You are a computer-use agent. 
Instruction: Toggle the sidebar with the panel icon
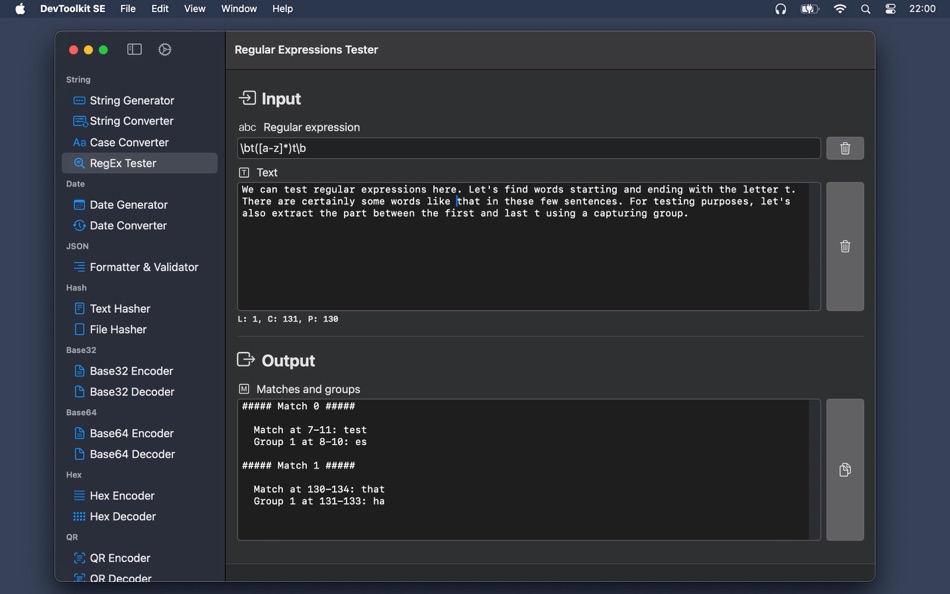click(134, 50)
